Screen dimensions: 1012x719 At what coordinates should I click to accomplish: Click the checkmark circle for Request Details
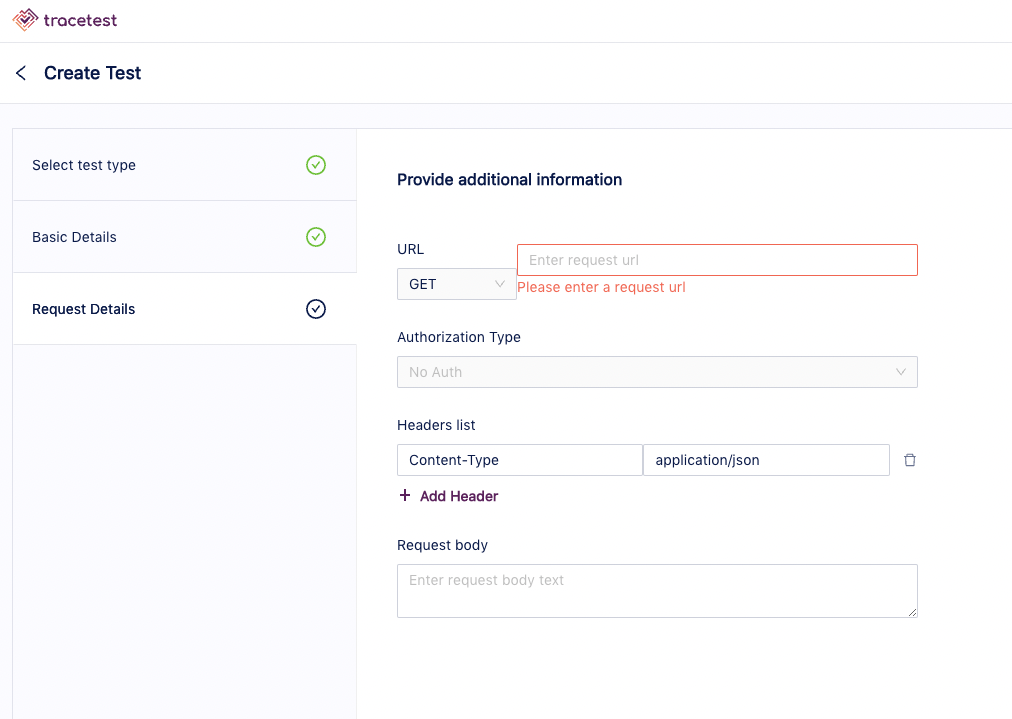tap(316, 309)
